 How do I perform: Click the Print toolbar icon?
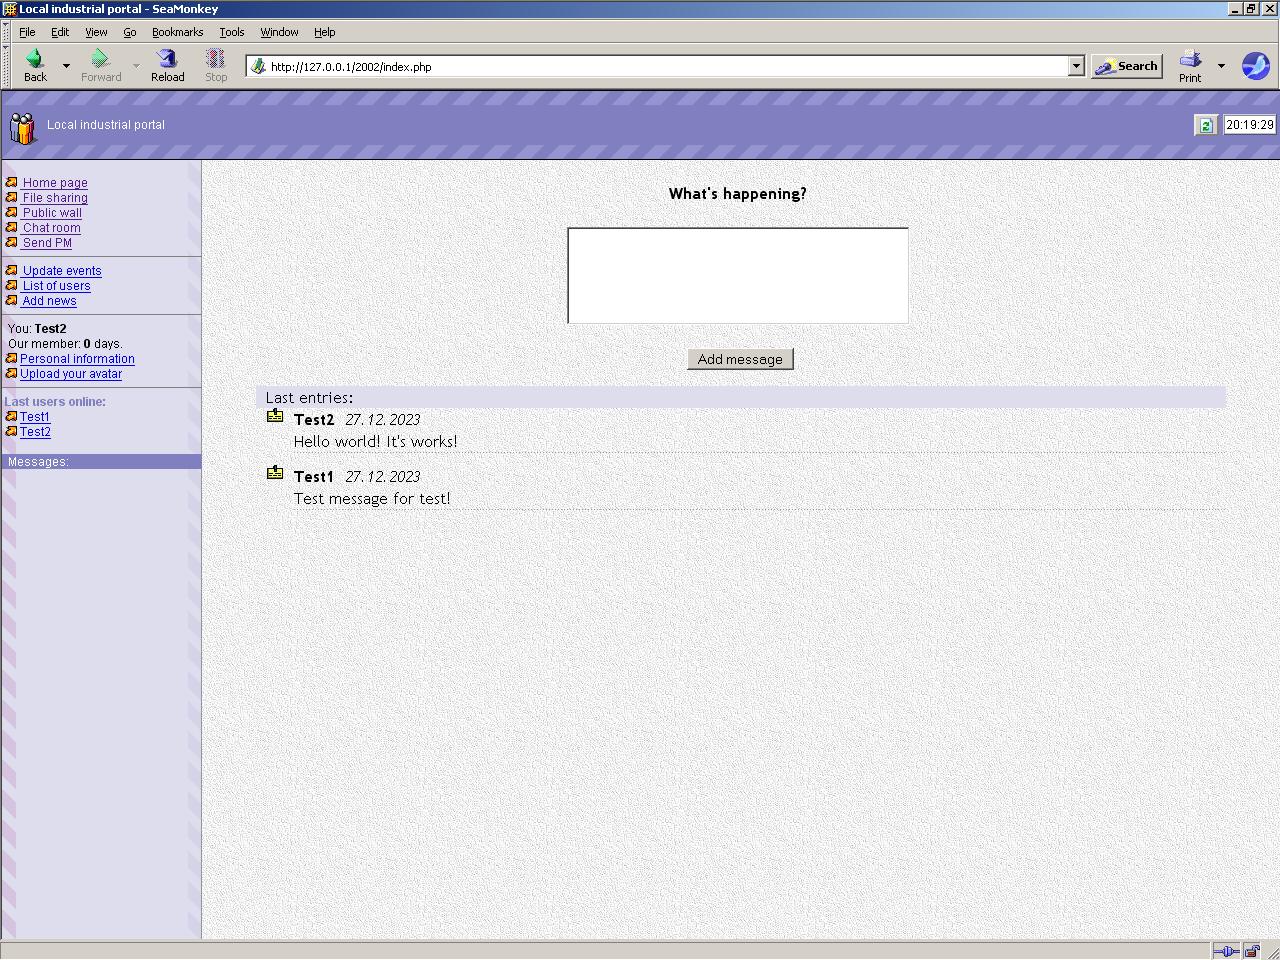click(x=1190, y=61)
